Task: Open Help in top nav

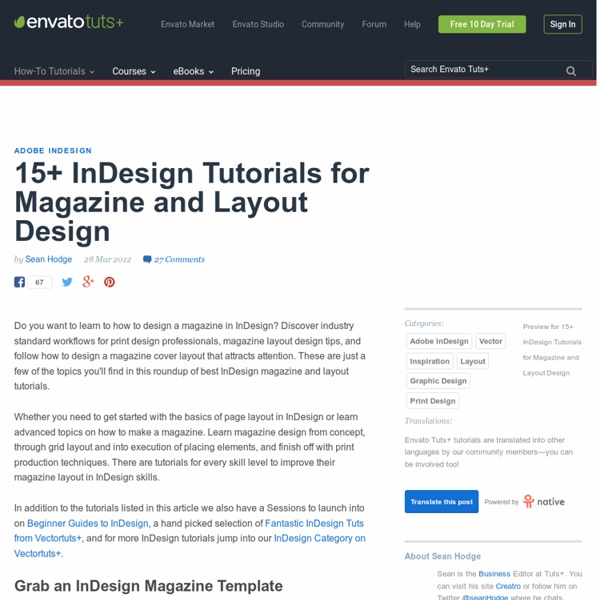Action: (412, 24)
